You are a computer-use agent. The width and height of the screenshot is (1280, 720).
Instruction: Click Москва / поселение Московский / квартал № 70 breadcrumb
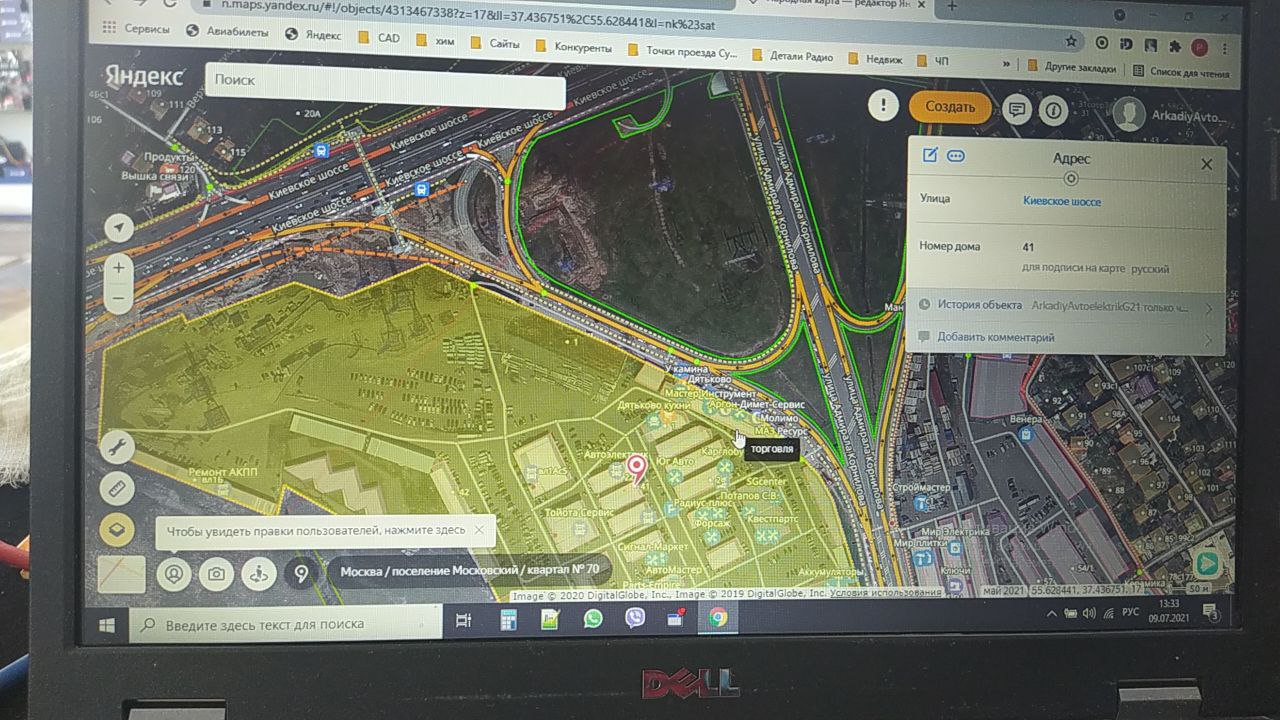coord(470,571)
